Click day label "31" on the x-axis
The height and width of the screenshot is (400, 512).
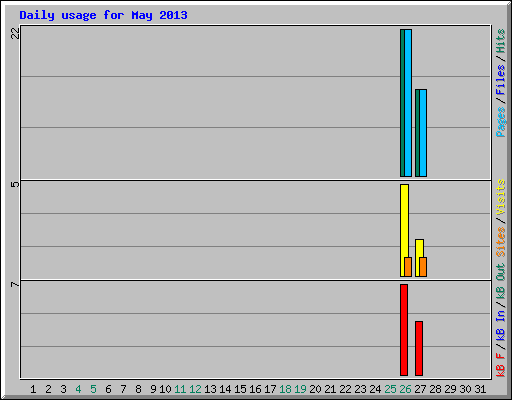point(480,389)
